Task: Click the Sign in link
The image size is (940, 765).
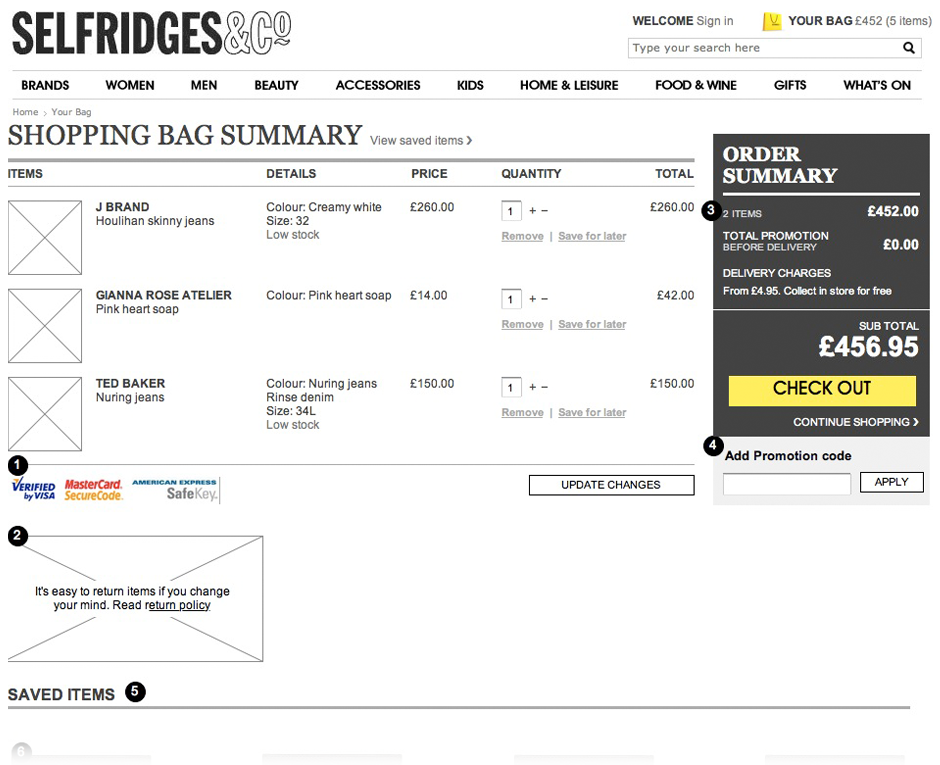Action: click(x=715, y=21)
